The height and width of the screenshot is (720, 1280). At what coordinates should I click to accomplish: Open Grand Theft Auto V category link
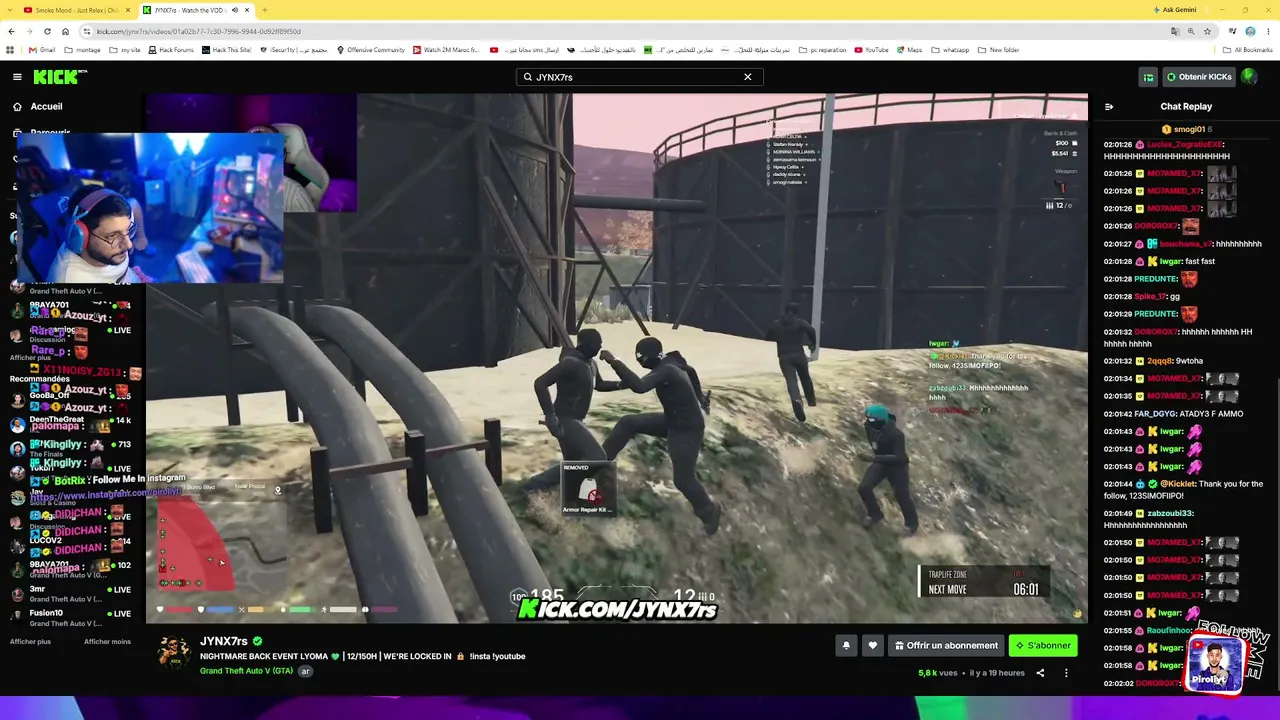tap(246, 671)
